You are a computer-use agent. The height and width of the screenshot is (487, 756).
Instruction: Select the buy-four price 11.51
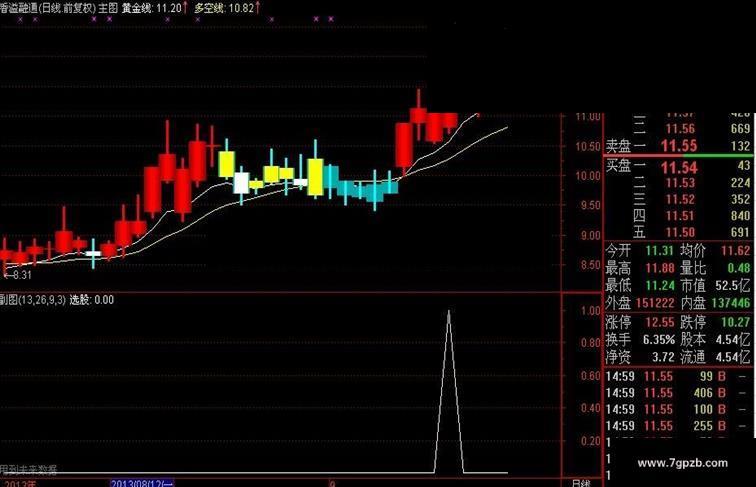680,216
